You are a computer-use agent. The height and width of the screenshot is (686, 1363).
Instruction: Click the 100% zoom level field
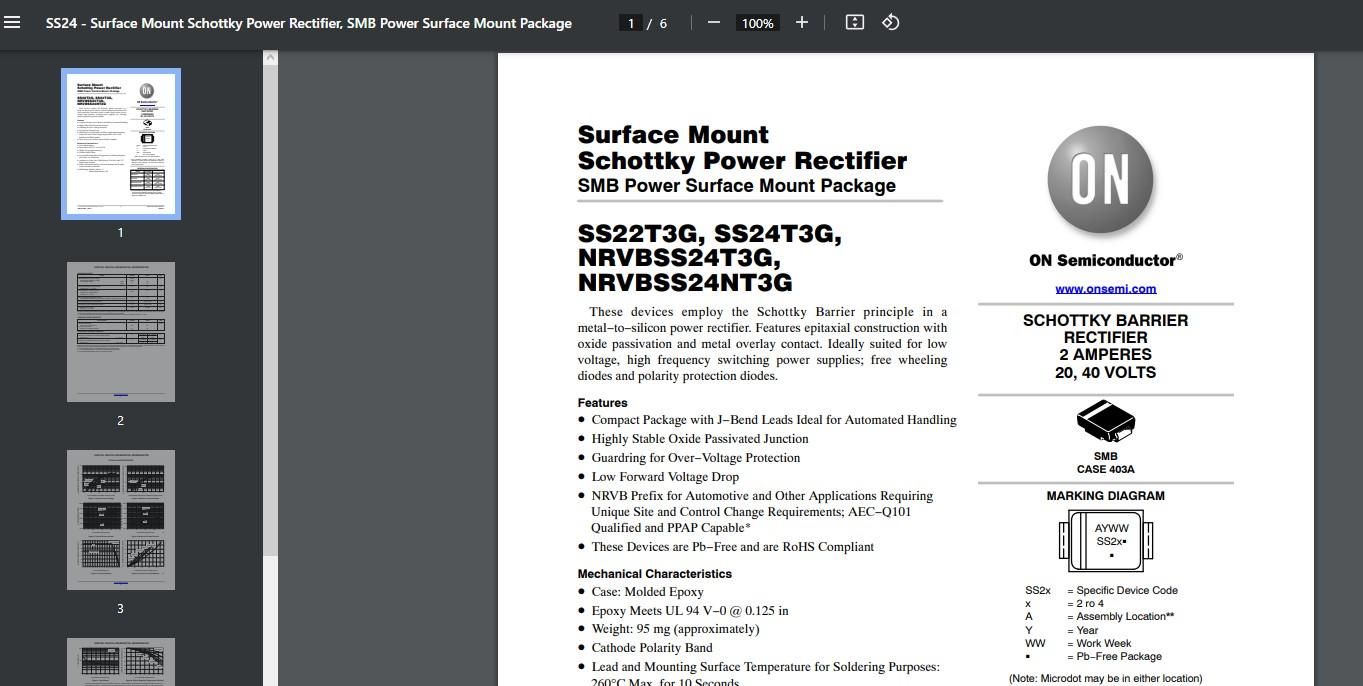tap(757, 23)
